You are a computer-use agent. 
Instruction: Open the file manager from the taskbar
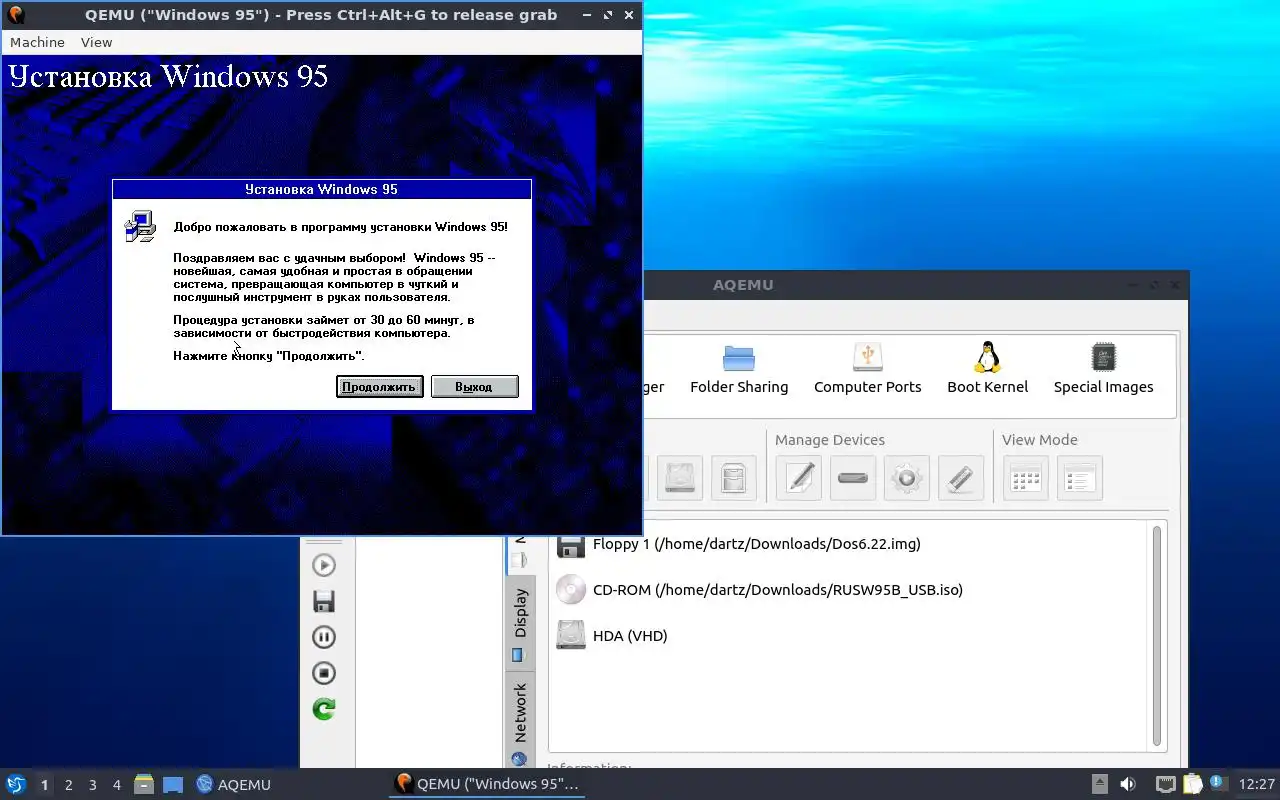pos(144,785)
